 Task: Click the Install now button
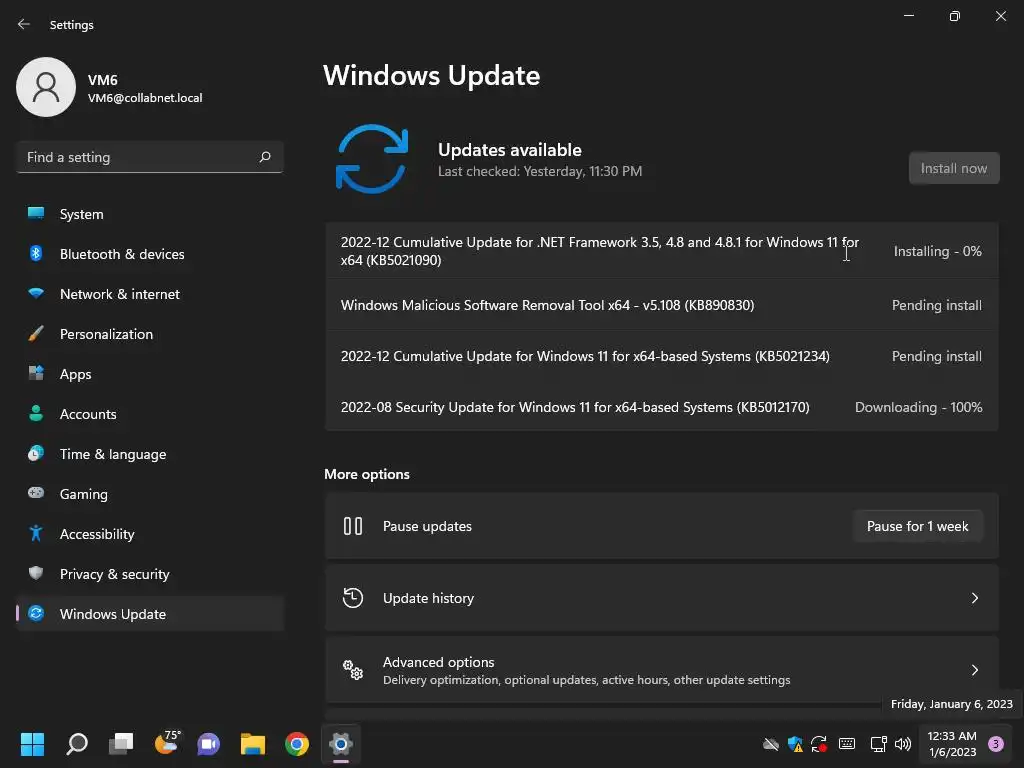click(953, 168)
